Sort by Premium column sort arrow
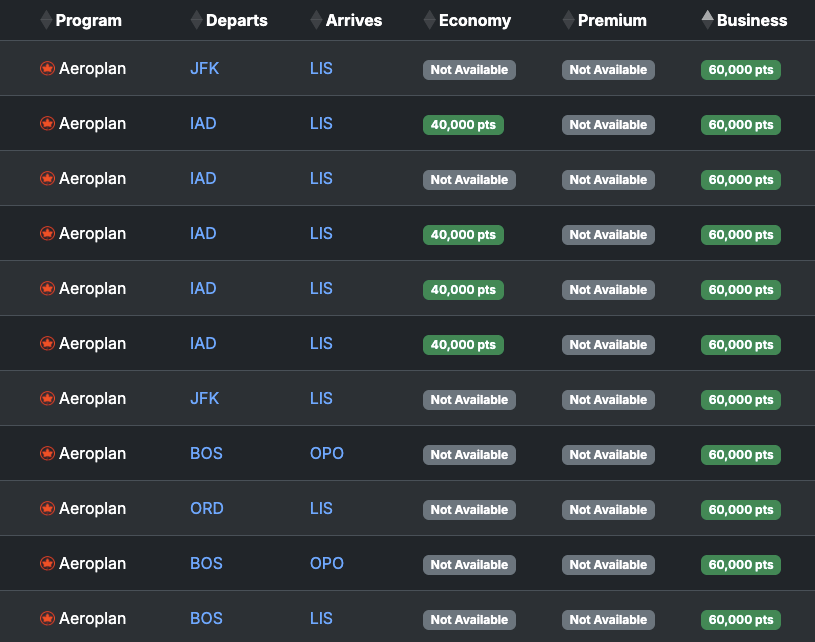 569,20
